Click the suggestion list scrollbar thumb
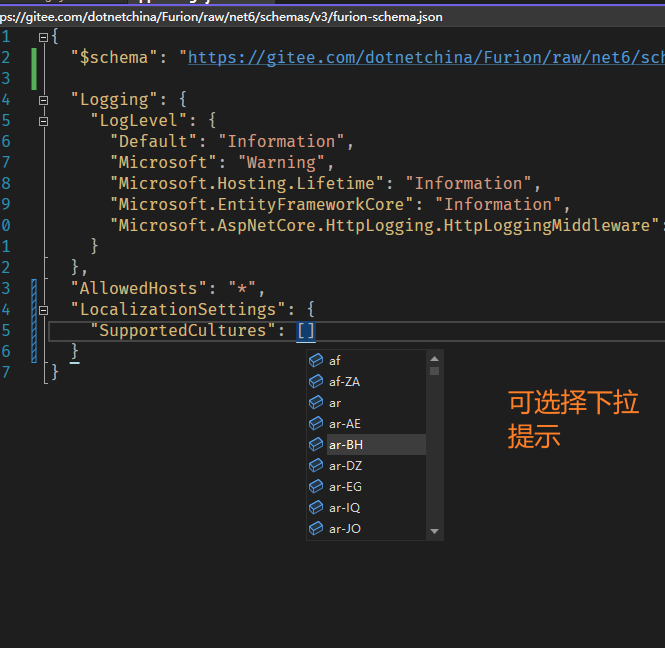Image resolution: width=665 pixels, height=648 pixels. 434,371
